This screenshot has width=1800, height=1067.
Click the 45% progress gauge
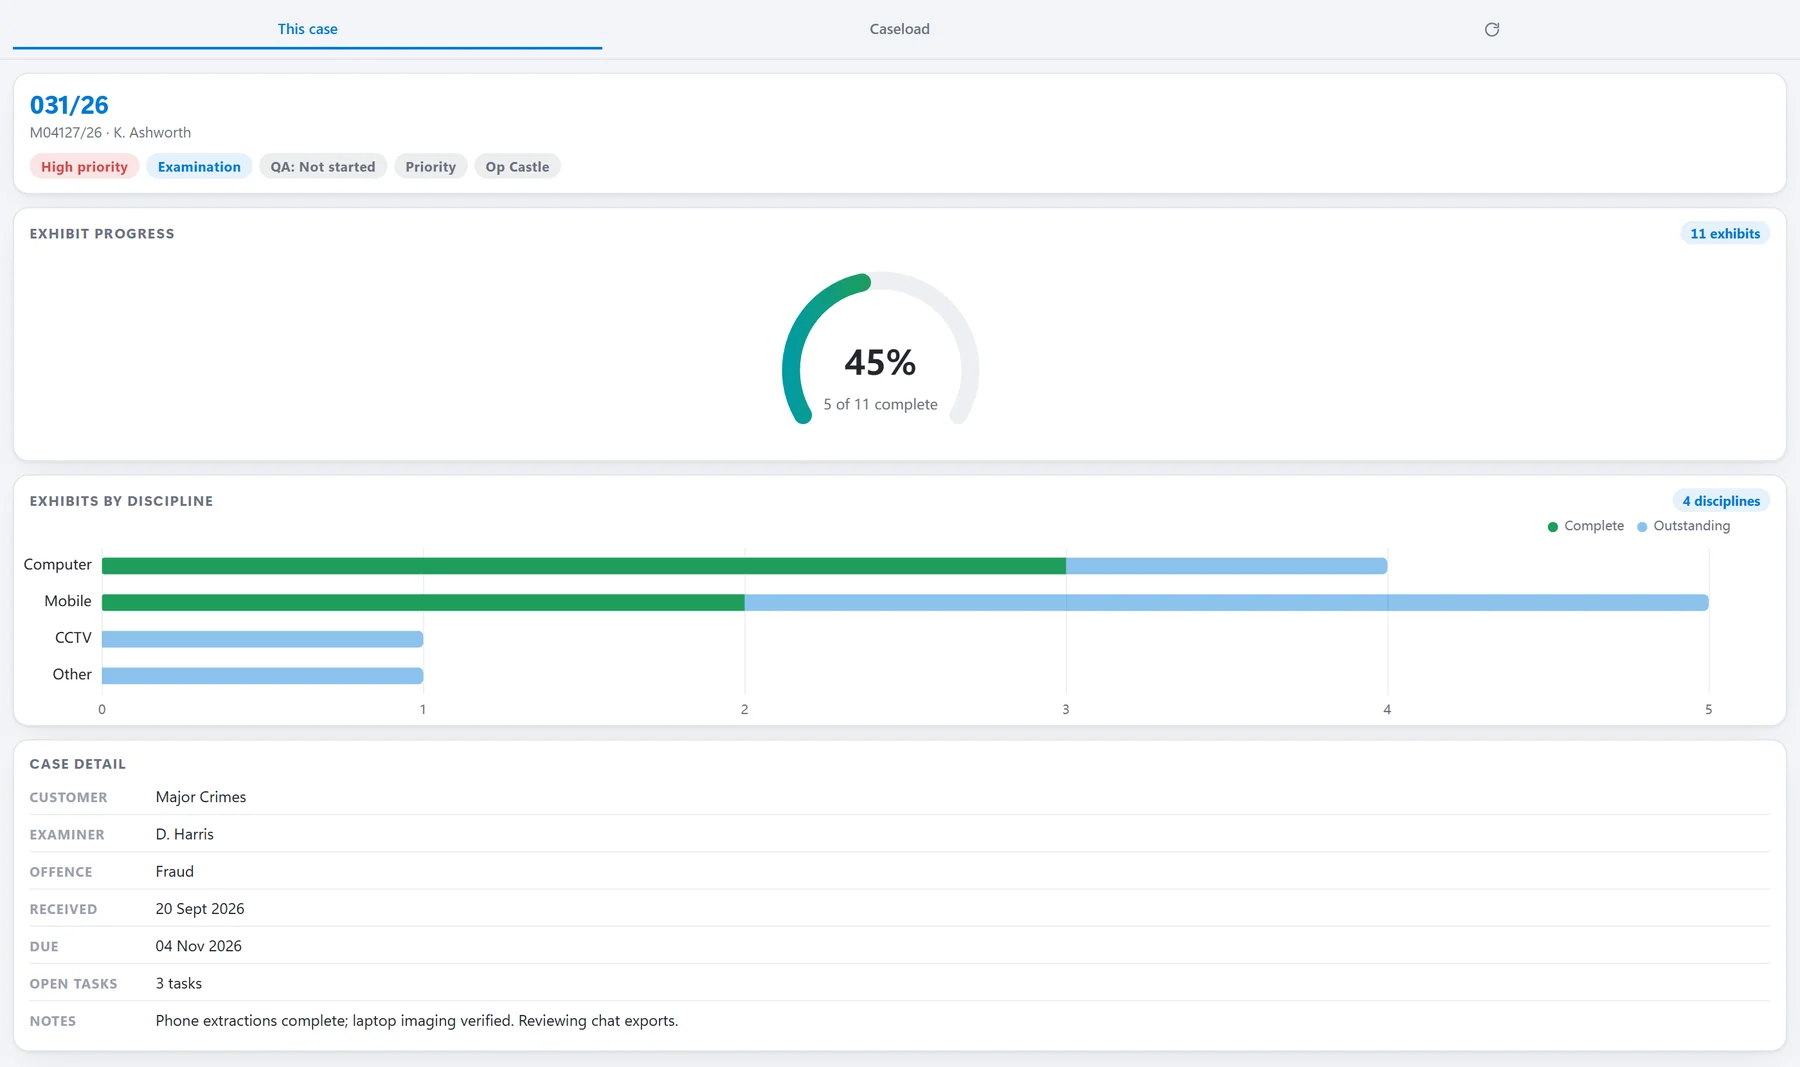click(880, 349)
